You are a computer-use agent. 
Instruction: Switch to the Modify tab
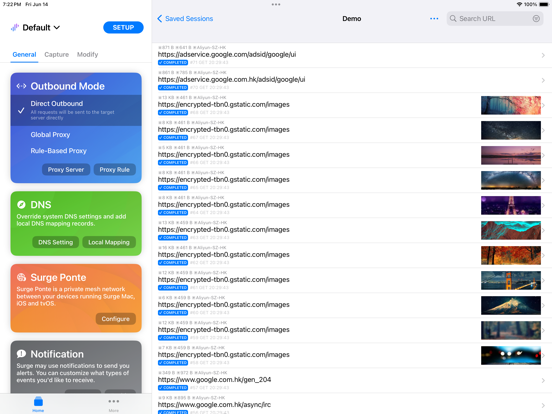click(x=87, y=55)
